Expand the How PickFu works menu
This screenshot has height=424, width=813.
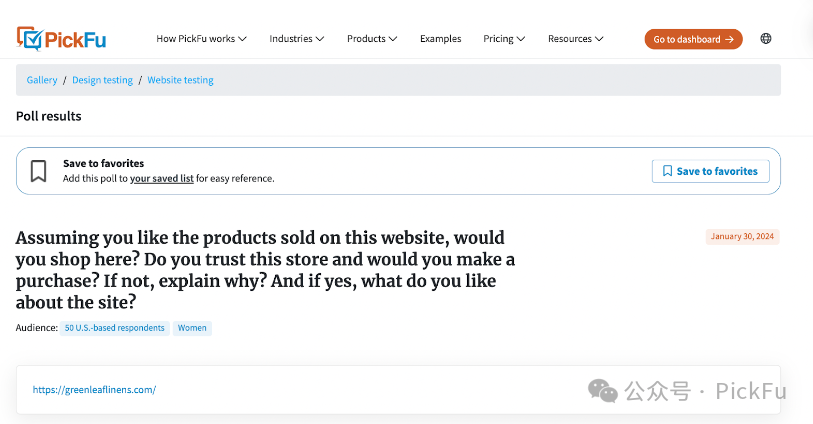tap(201, 39)
